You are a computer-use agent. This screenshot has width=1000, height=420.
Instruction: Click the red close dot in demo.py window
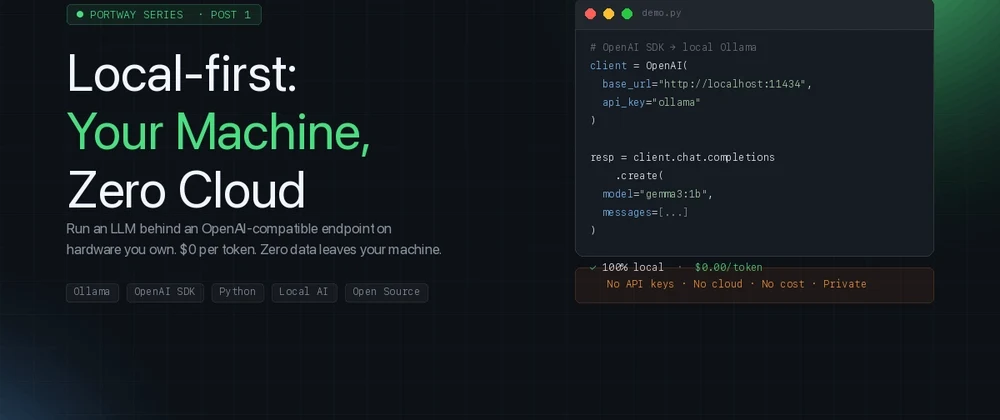click(591, 13)
